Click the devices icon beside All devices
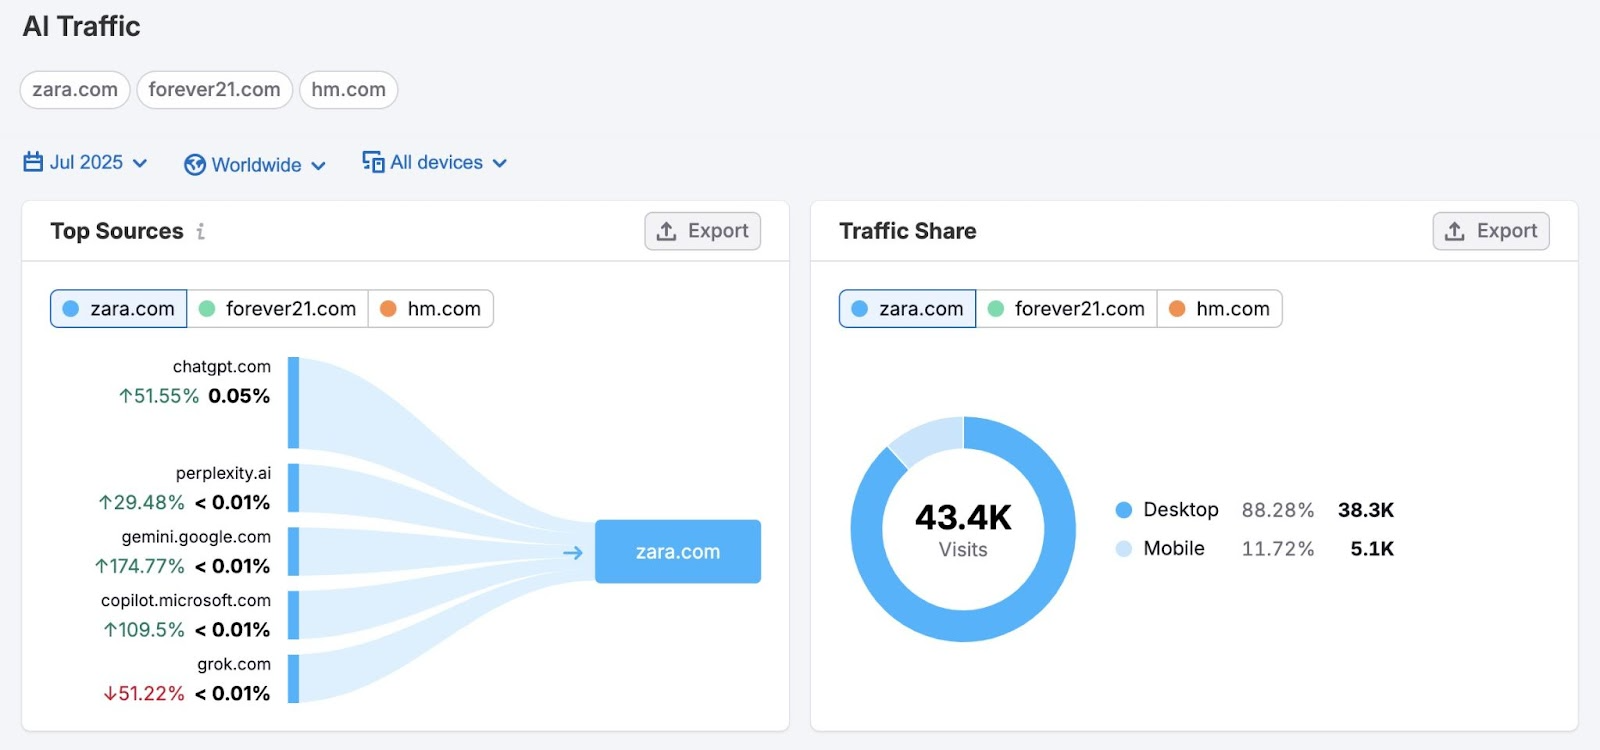This screenshot has width=1600, height=750. 373,162
